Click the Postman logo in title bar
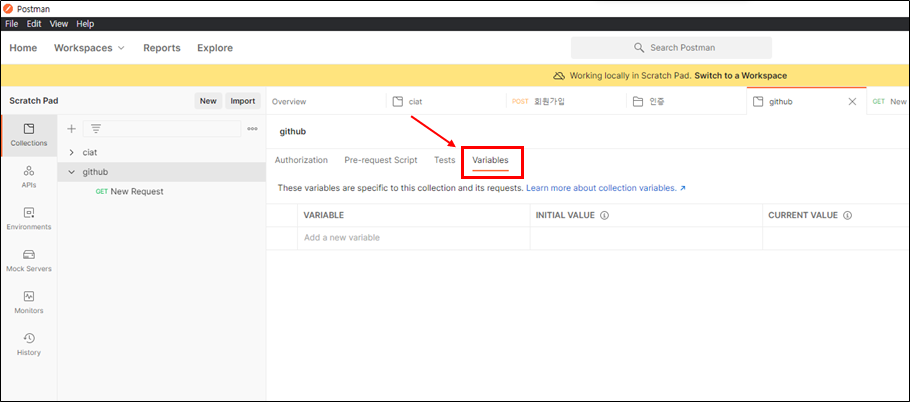 click(8, 9)
